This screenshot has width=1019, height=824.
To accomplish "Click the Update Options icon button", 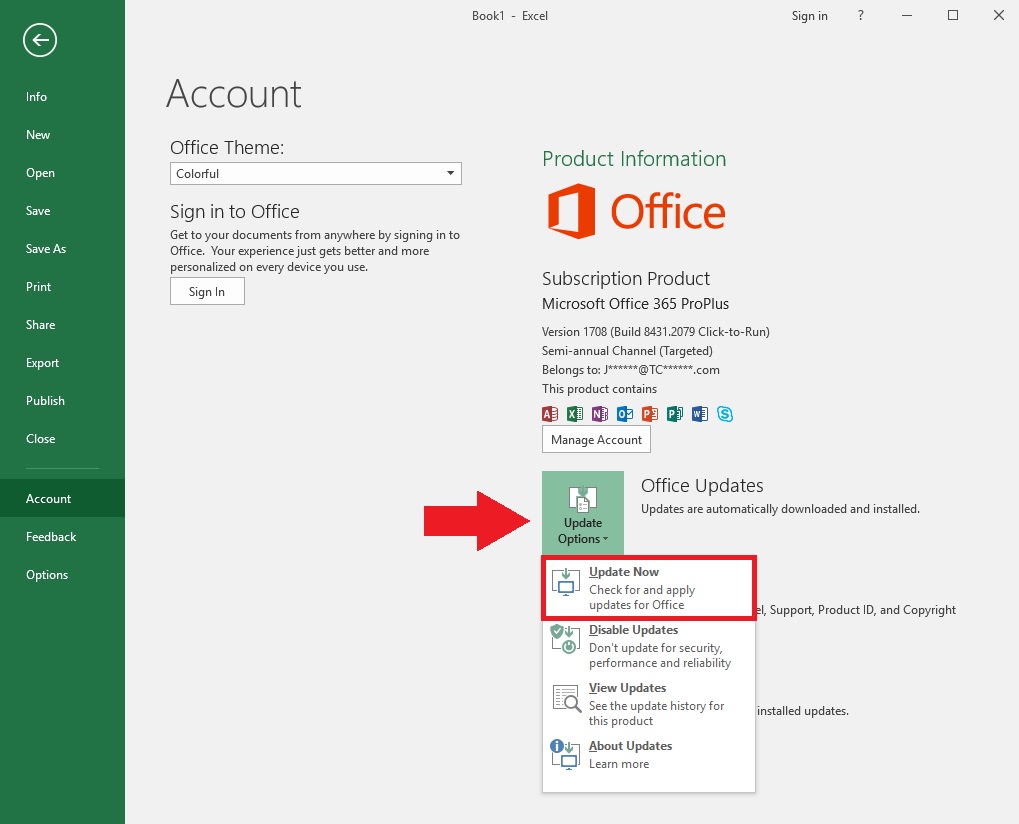I will point(582,513).
